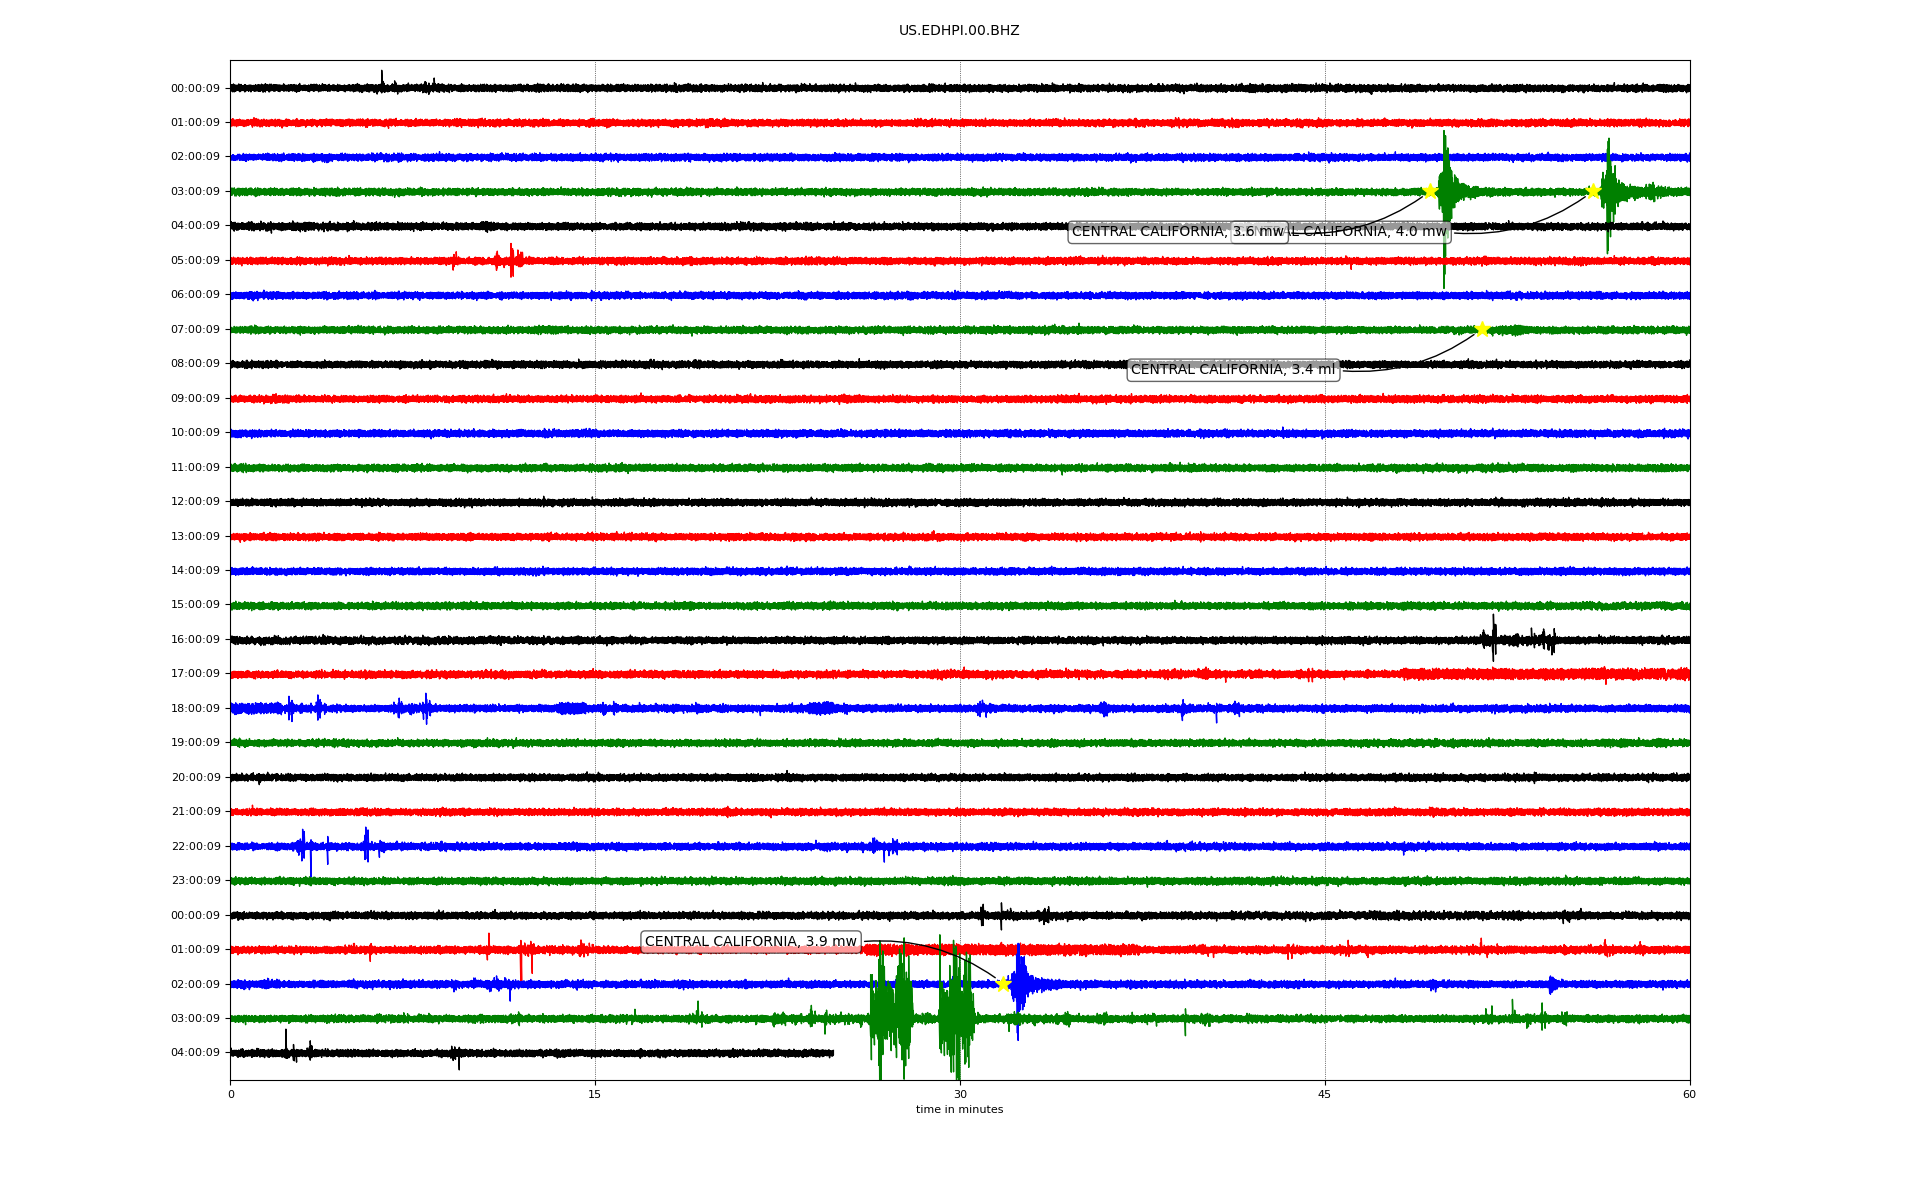Click the right star marker on the 03:00:09 trace
The width and height of the screenshot is (1920, 1200).
coord(1593,191)
